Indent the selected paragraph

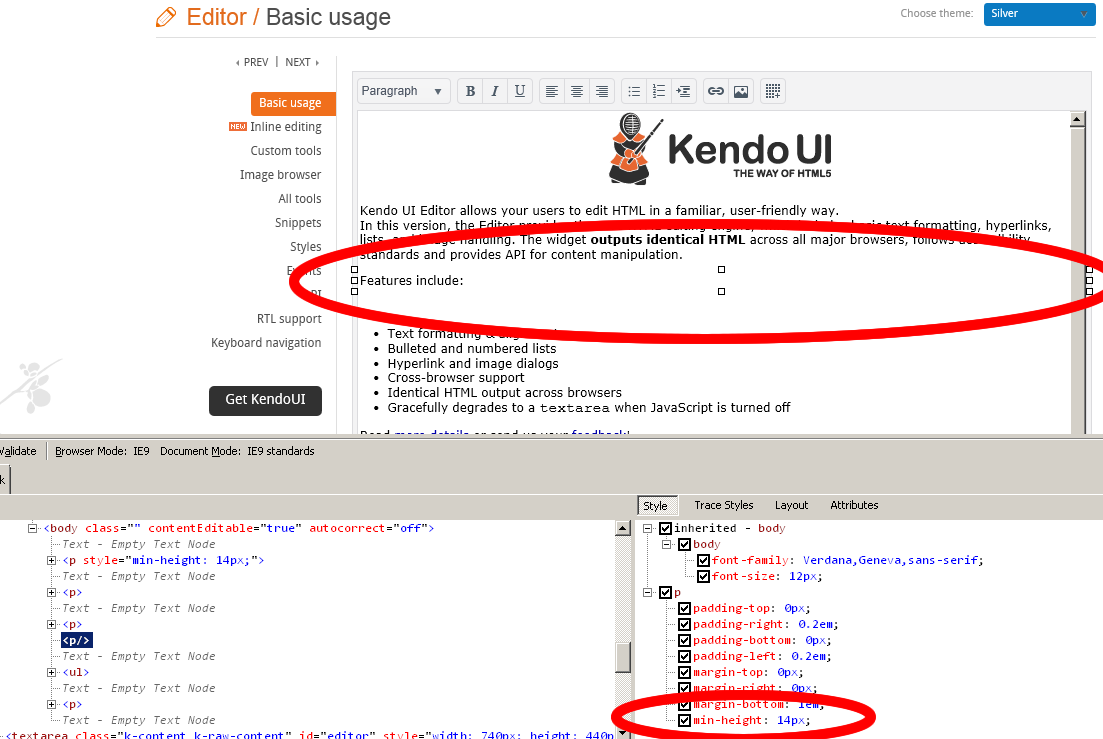[x=683, y=91]
